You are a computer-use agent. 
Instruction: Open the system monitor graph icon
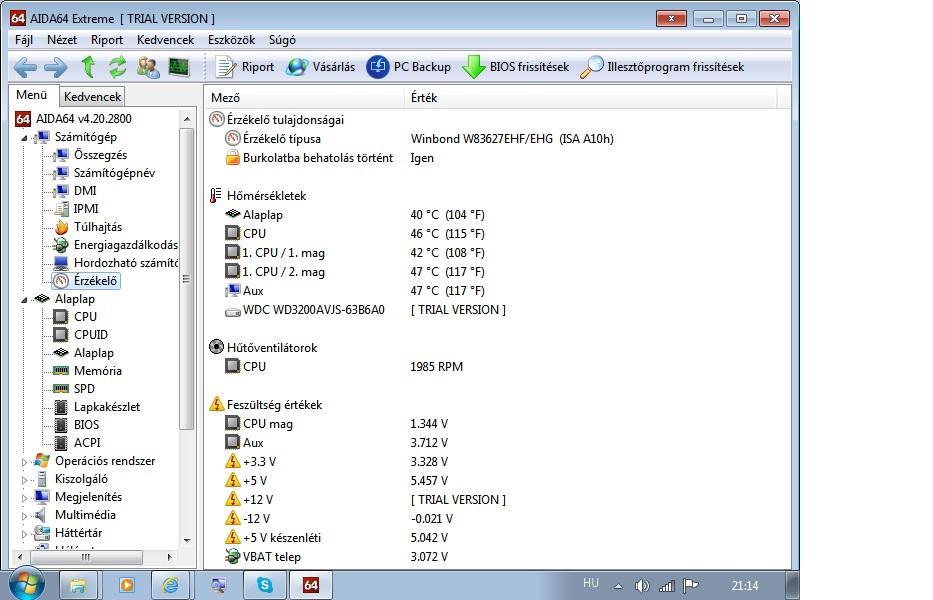pos(179,67)
